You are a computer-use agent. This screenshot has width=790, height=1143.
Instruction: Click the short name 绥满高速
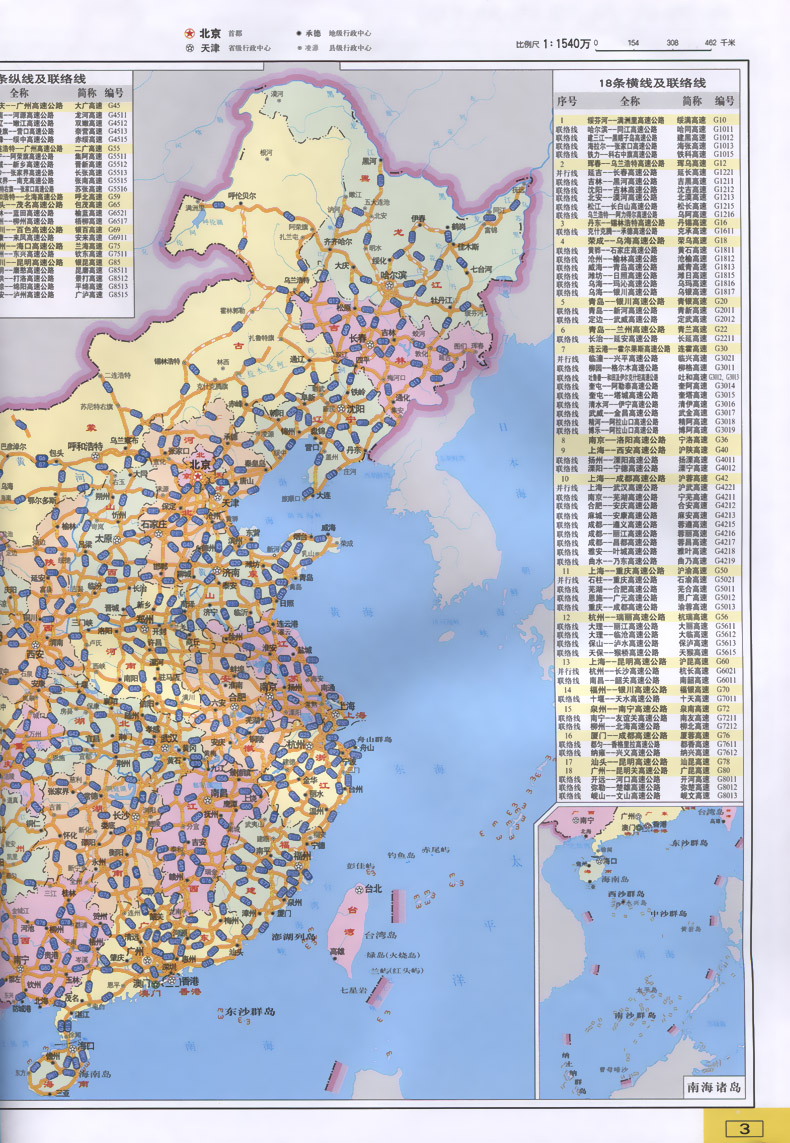tap(691, 120)
